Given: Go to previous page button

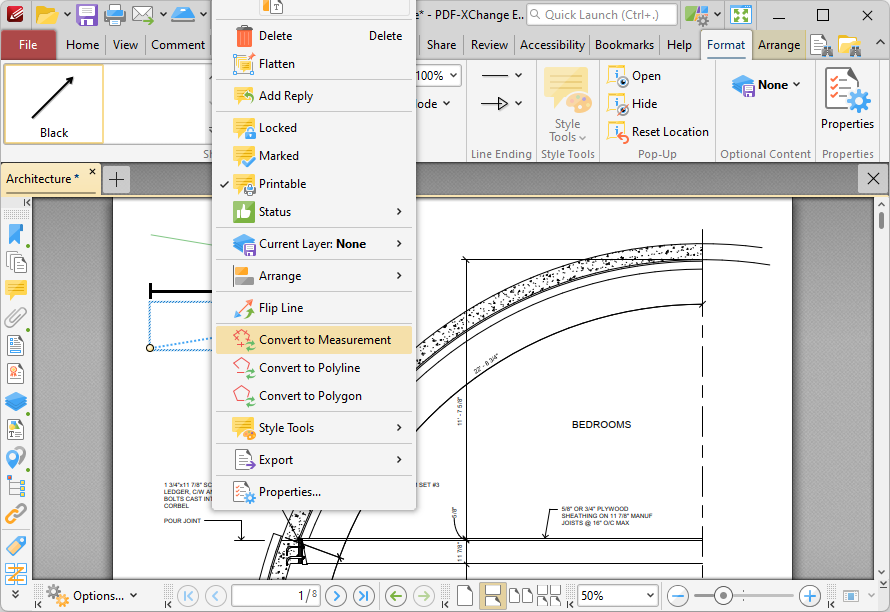Looking at the screenshot, I should click(x=216, y=596).
